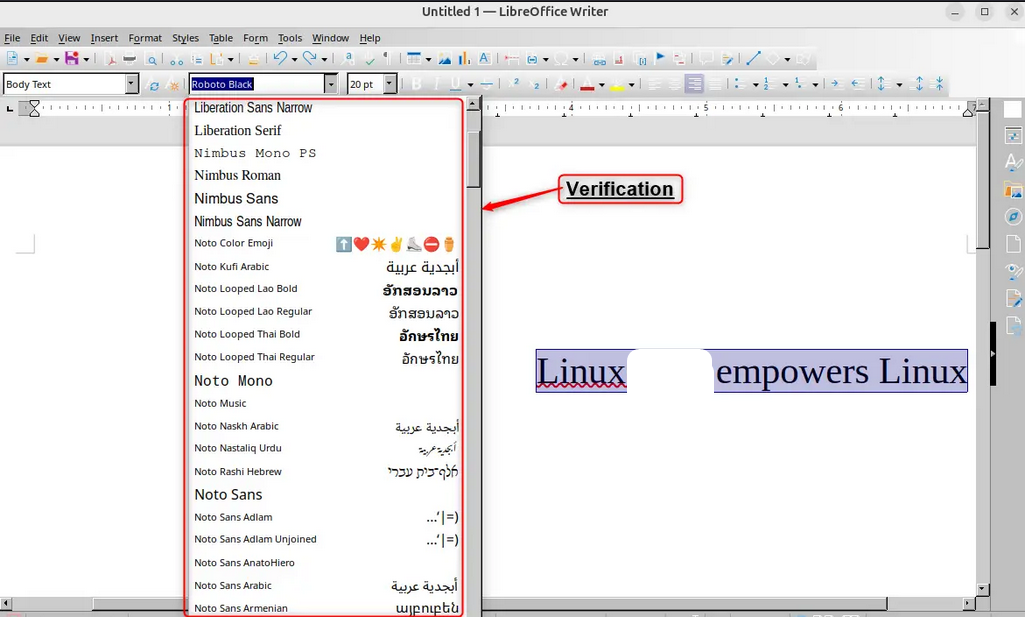Screen dimensions: 1025x617
Task: Toggle bold formatting on selected text
Action: click(x=418, y=83)
